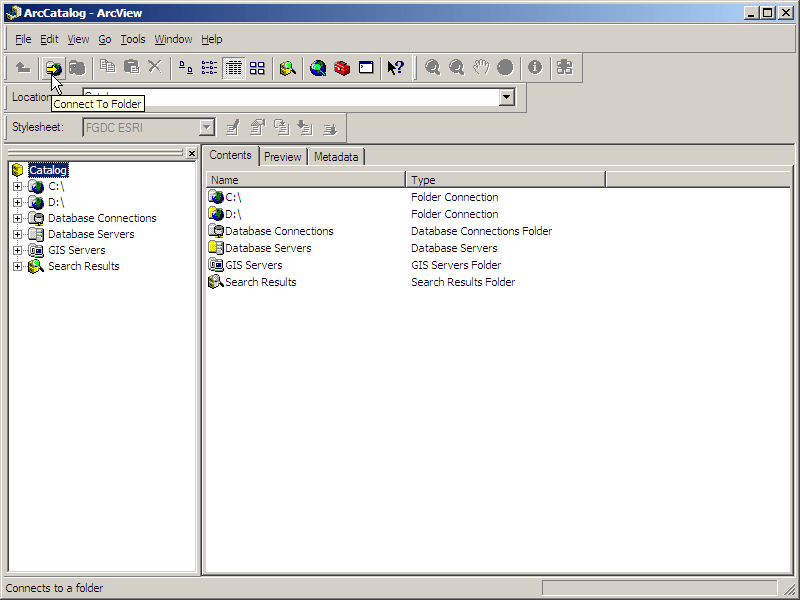Viewport: 800px width, 600px height.
Task: Open the Search tool icon
Action: [x=288, y=67]
